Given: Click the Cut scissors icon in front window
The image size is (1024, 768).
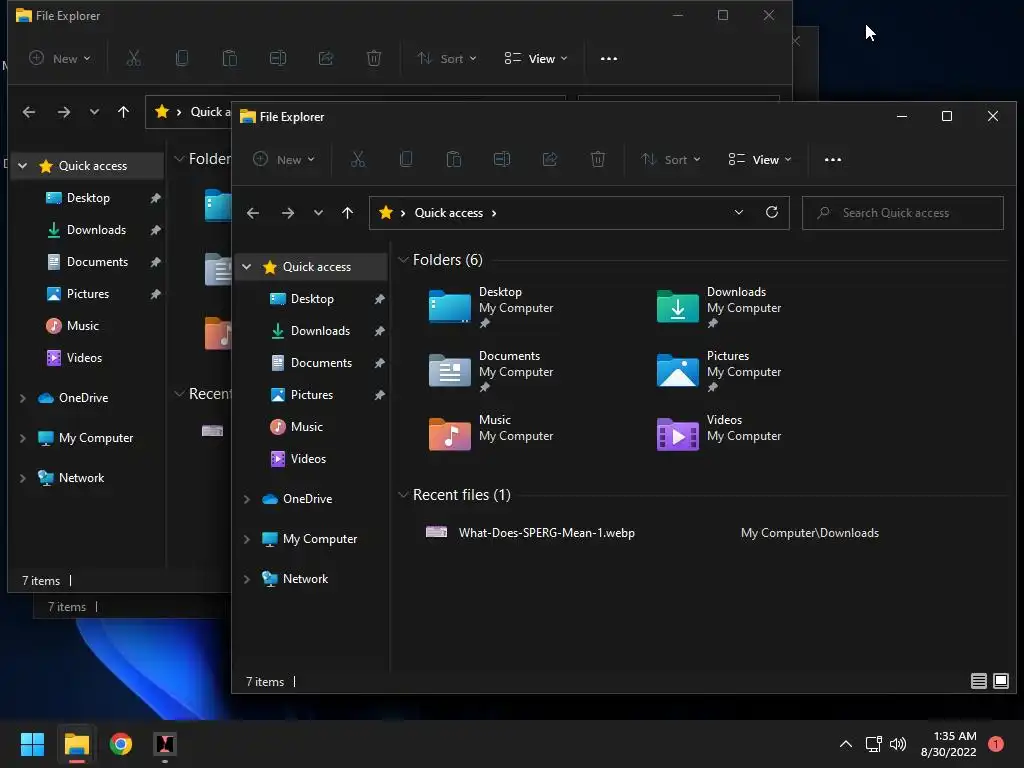Looking at the screenshot, I should 358,159.
